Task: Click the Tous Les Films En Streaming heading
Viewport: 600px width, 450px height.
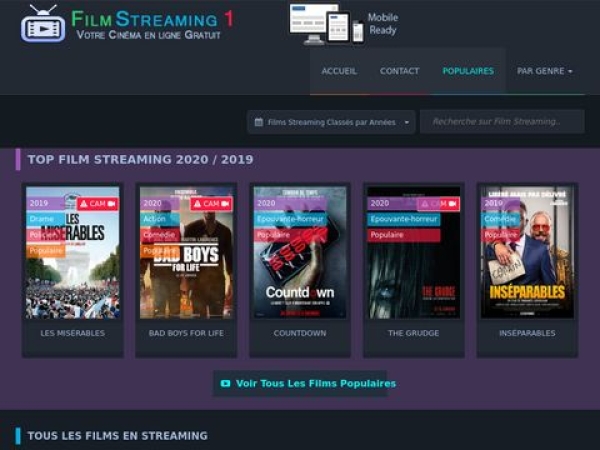Action: (x=117, y=436)
